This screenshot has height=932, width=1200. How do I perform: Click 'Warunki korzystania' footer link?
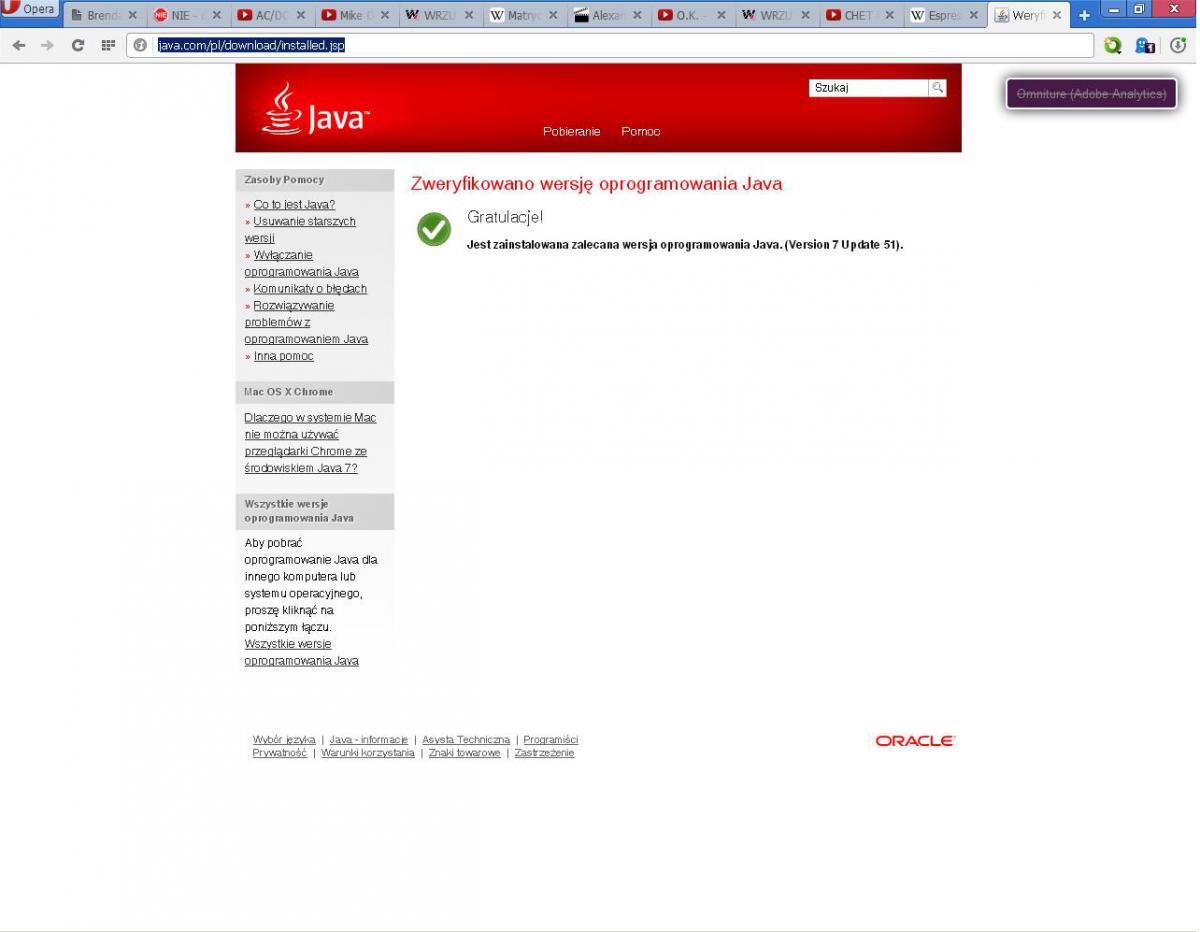click(x=368, y=753)
